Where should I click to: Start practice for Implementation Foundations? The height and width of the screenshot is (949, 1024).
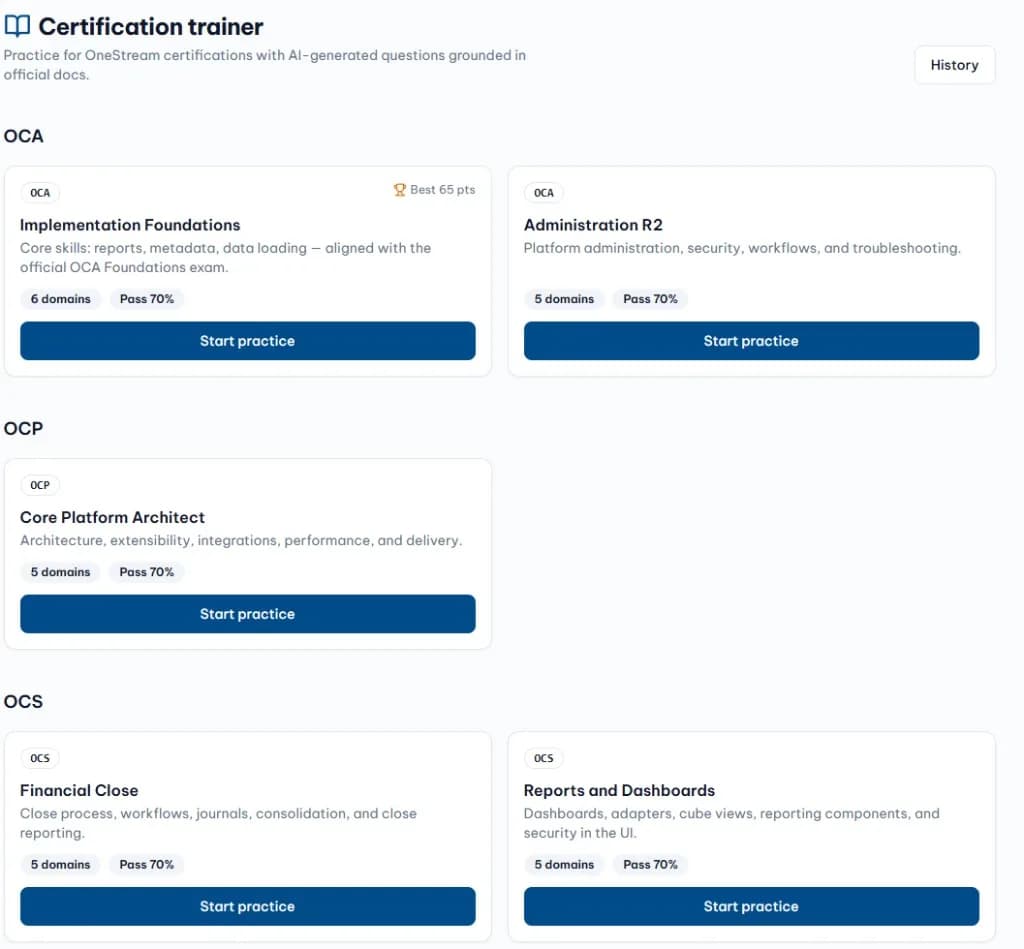pyautogui.click(x=248, y=341)
